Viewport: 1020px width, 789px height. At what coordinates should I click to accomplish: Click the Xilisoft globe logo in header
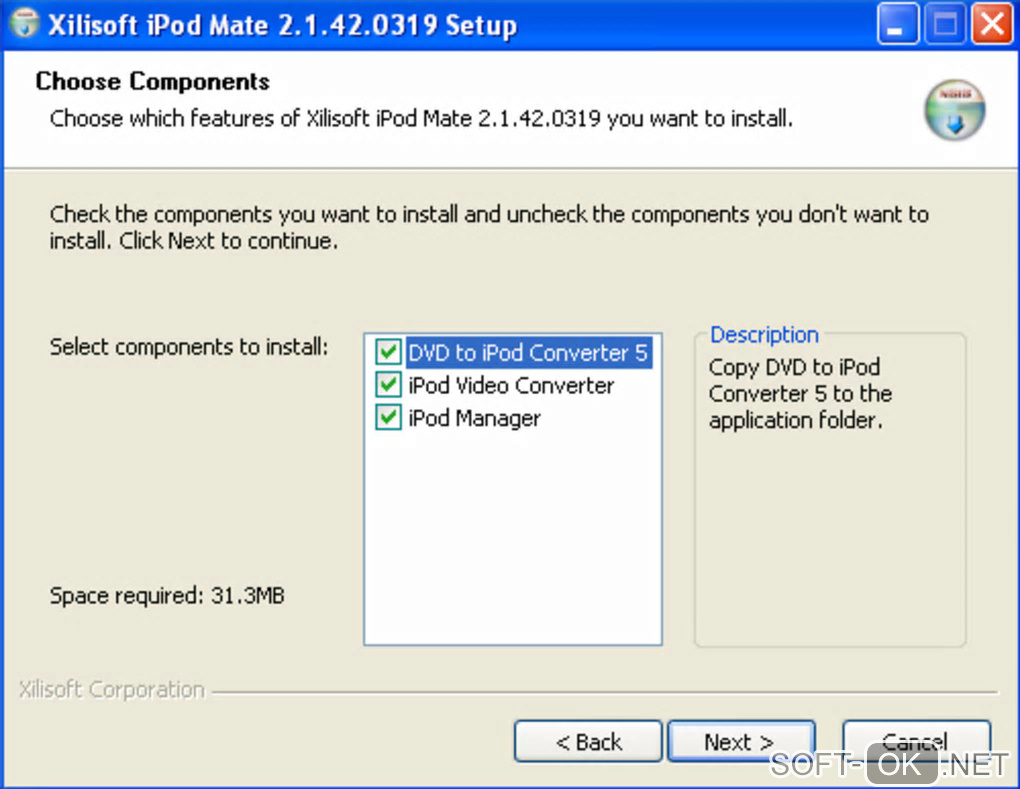tap(954, 109)
